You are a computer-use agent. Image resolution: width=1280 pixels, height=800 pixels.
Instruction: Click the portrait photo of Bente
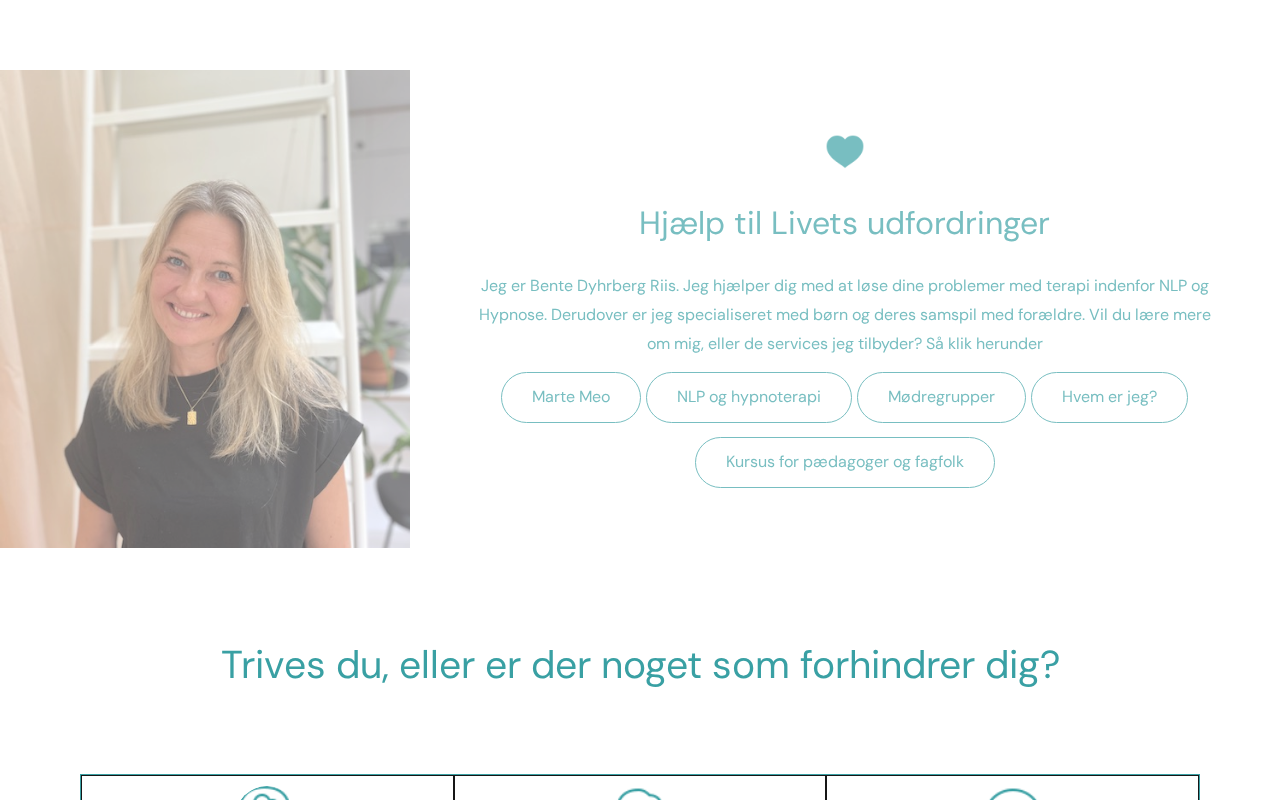point(205,309)
